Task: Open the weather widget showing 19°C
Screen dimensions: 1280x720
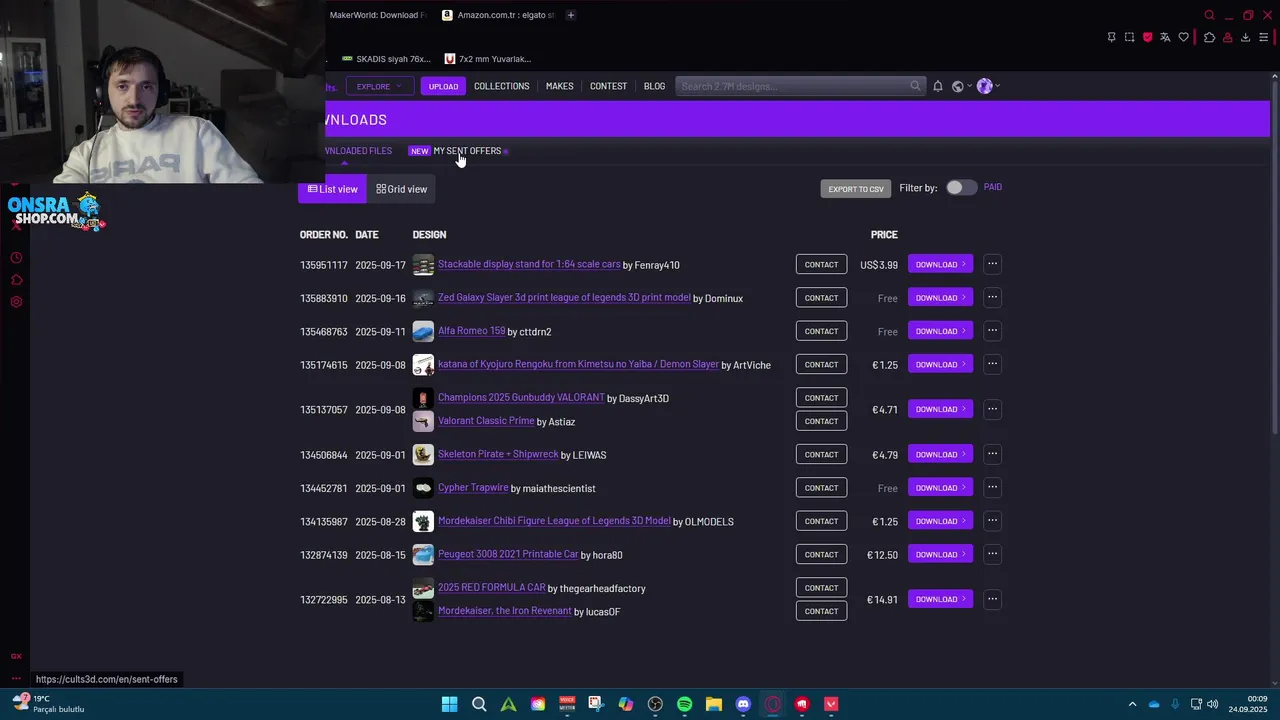Action: tap(48, 704)
